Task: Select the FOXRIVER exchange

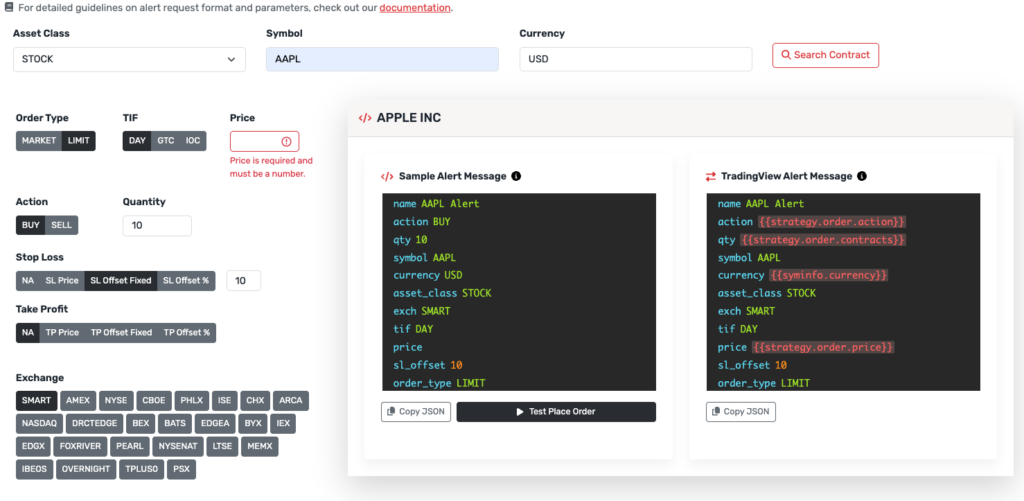Action: [80, 447]
